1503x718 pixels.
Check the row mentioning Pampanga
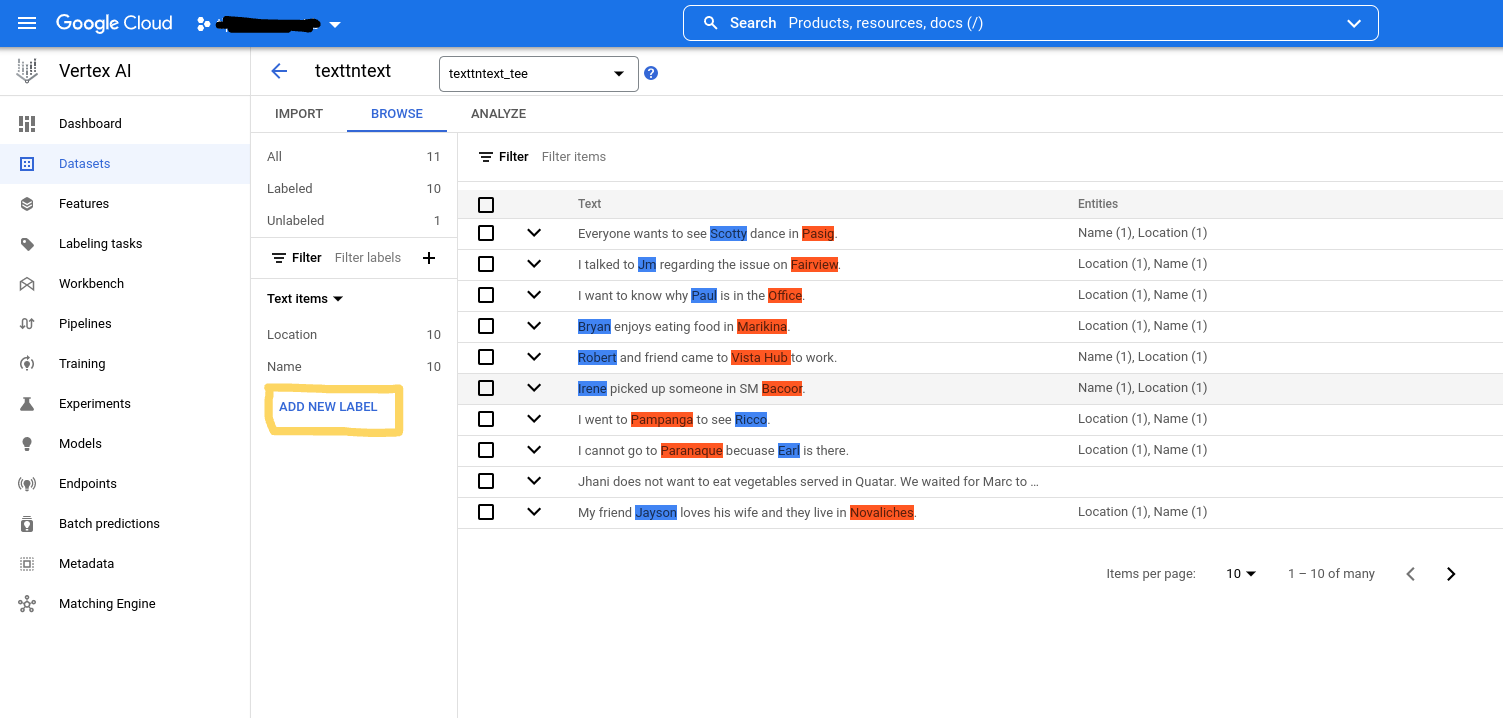point(486,419)
